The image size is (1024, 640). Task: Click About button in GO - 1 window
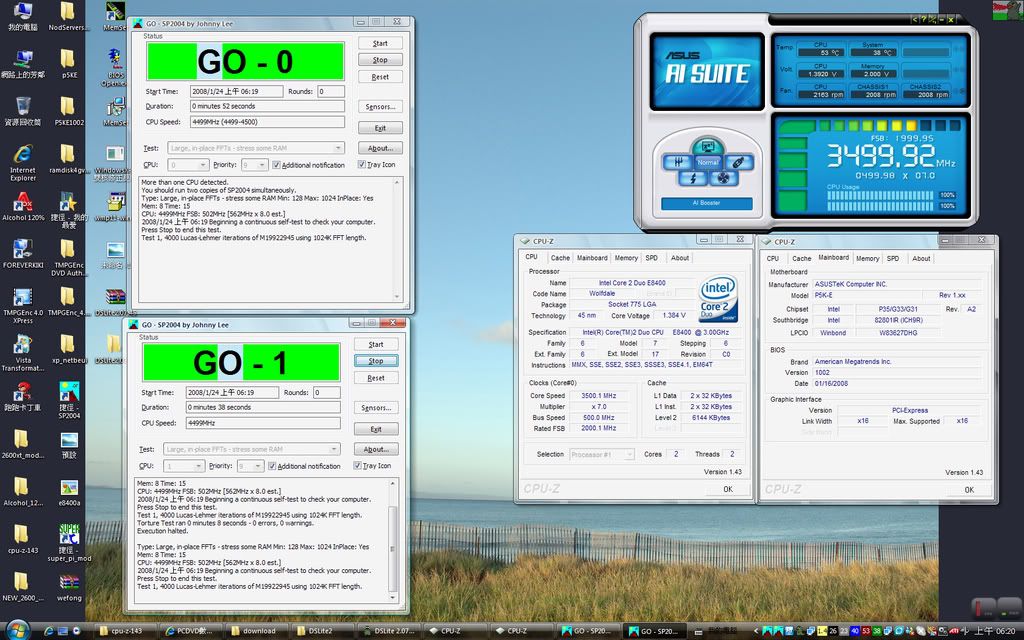tap(376, 449)
